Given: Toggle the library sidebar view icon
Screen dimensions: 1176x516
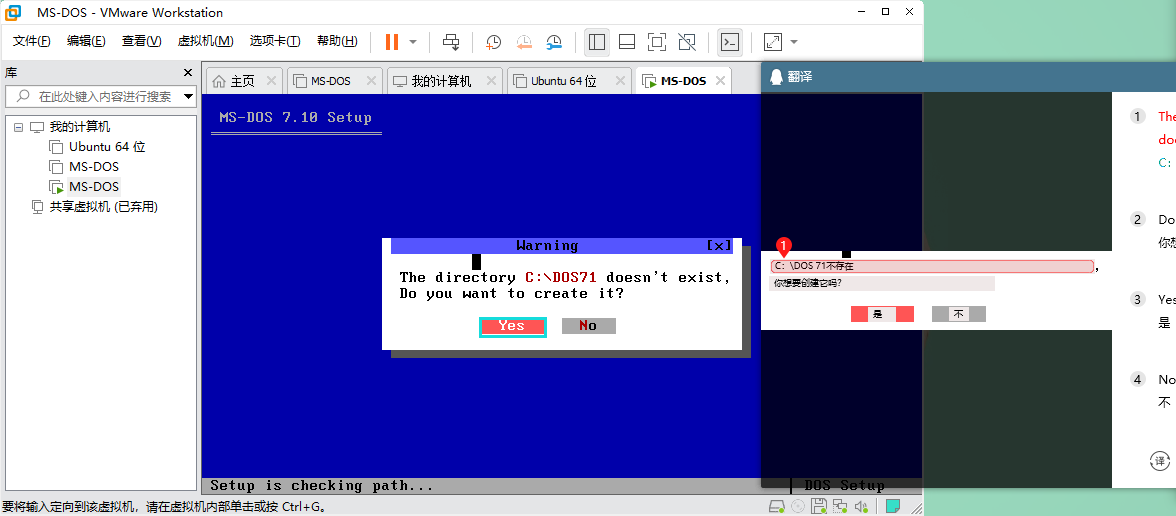Looking at the screenshot, I should [597, 42].
